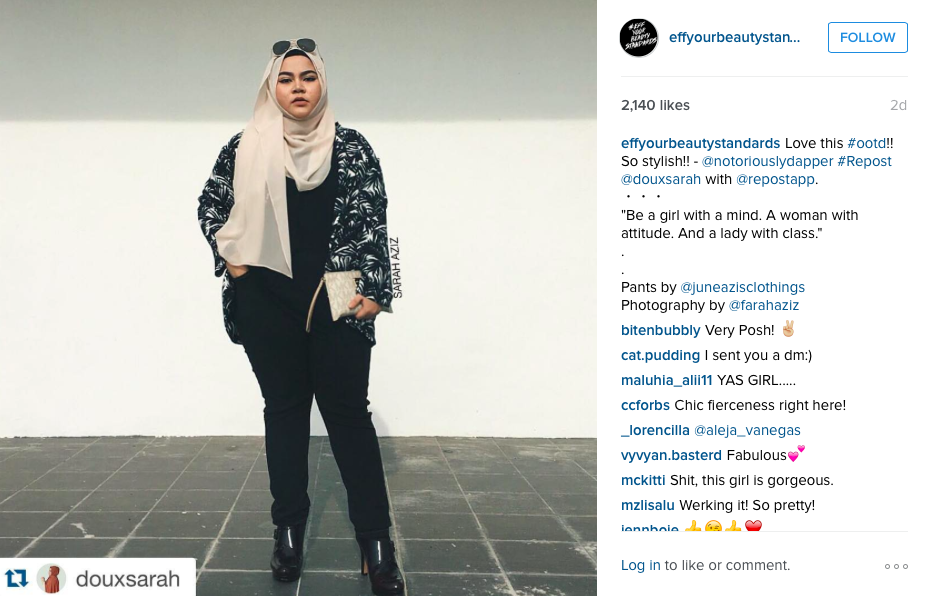Visit the @douxsarah profile mention
The height and width of the screenshot is (596, 931).
(x=661, y=179)
